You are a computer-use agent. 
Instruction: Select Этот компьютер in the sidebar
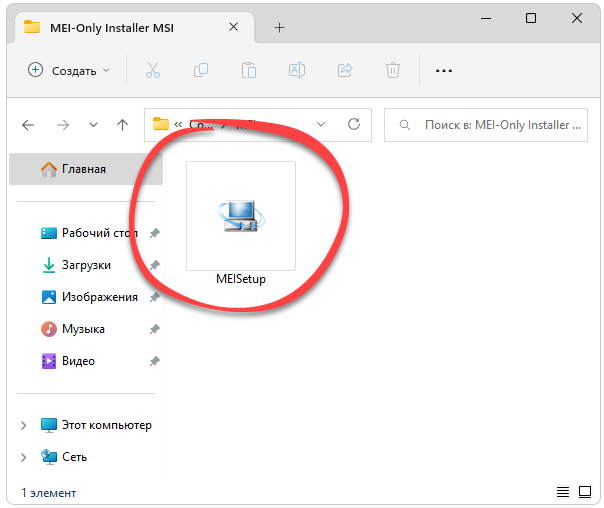click(x=96, y=425)
